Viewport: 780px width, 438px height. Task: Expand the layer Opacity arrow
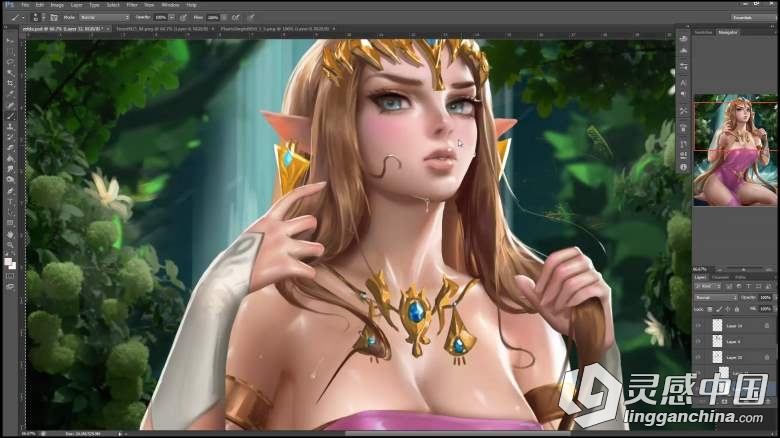[776, 298]
